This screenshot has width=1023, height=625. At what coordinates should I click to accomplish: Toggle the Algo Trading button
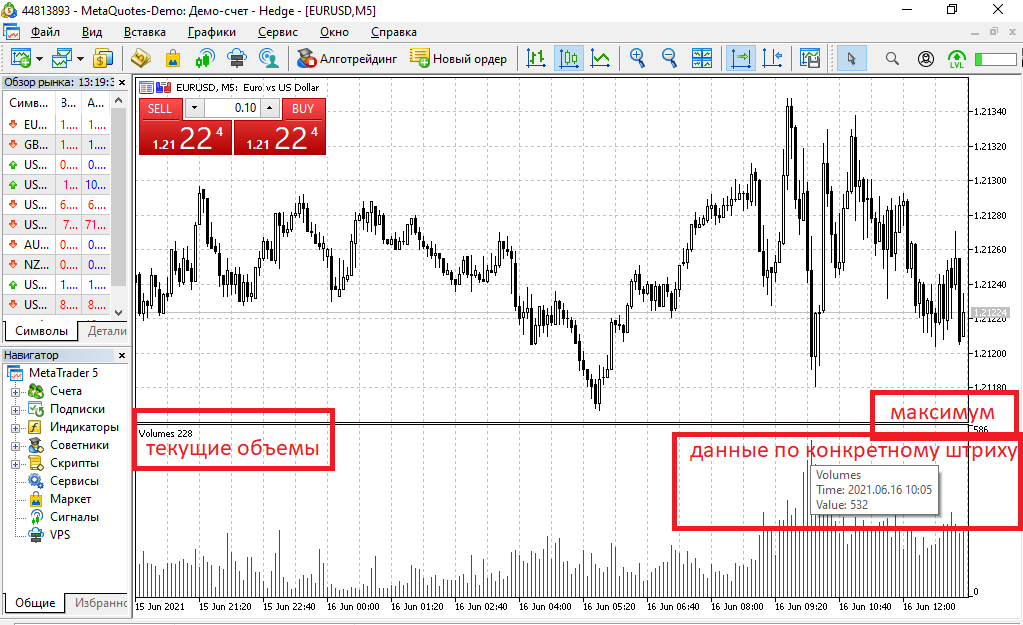pyautogui.click(x=347, y=58)
